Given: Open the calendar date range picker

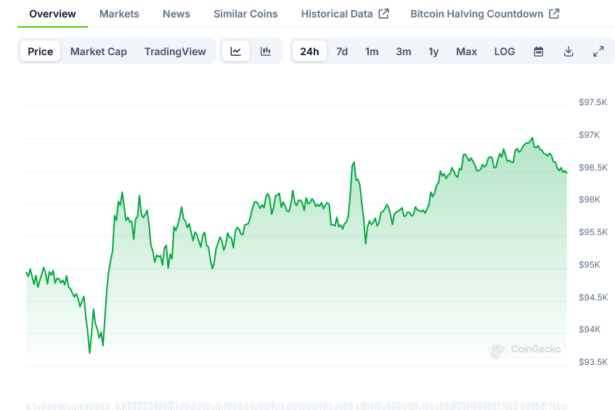Looking at the screenshot, I should pyautogui.click(x=538, y=51).
